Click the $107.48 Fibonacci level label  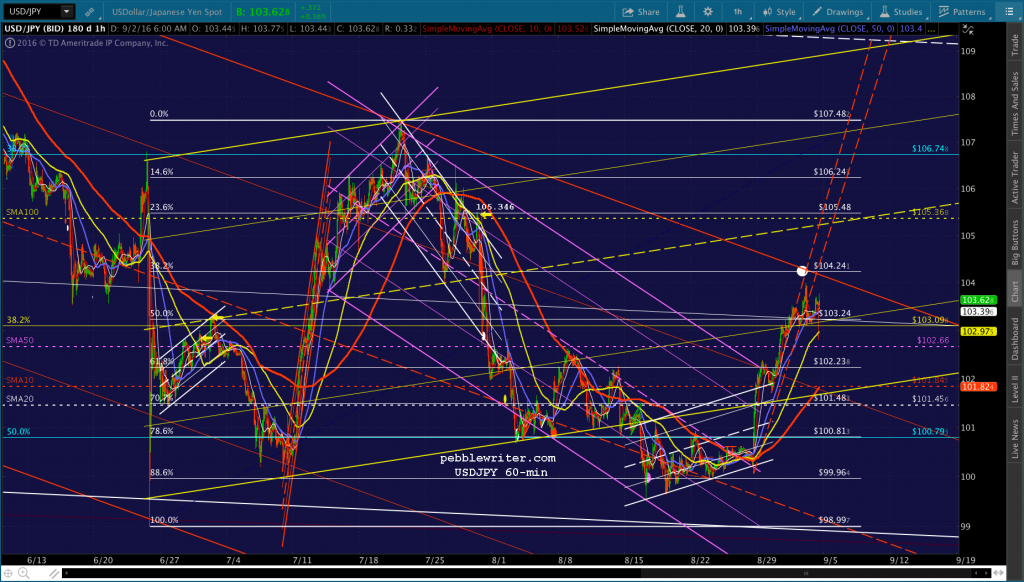click(x=831, y=114)
